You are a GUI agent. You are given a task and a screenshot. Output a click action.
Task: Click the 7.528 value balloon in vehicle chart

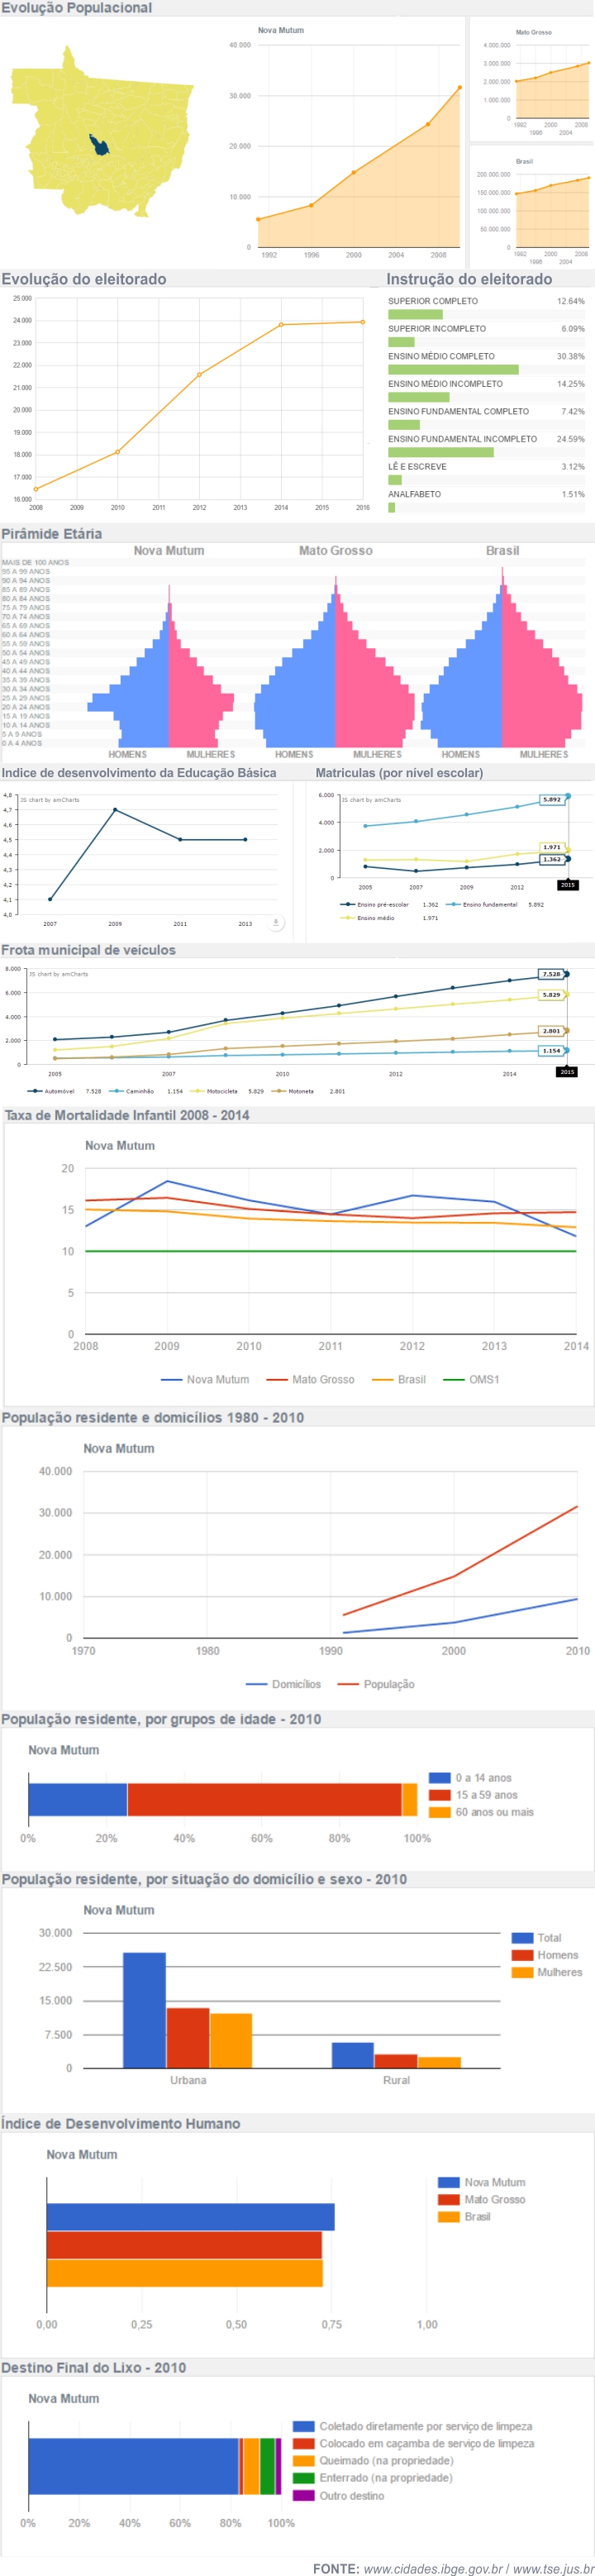(x=551, y=974)
